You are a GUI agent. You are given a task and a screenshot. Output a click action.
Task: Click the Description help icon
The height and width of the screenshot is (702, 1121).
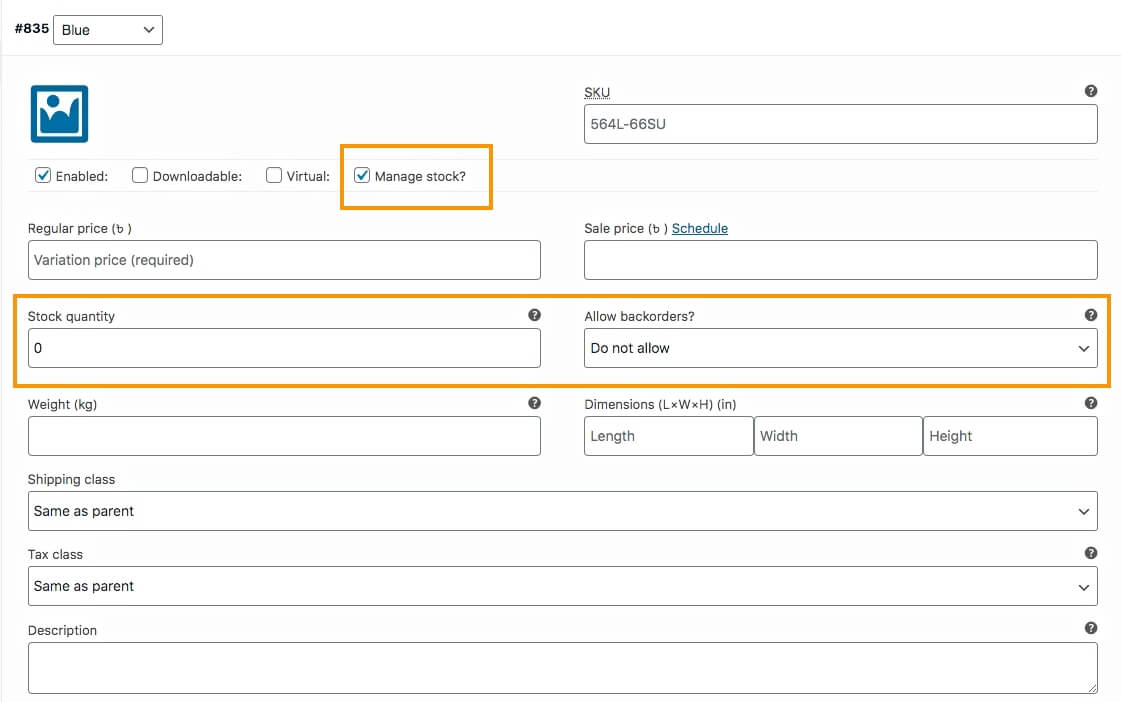1090,628
